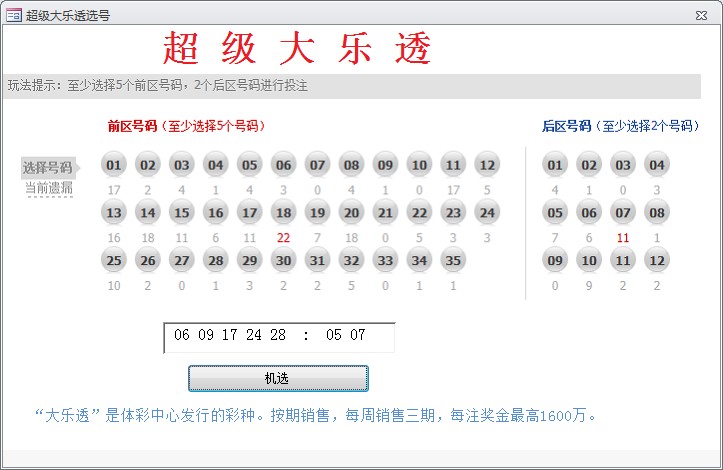Select front zone ball 12

487,164
